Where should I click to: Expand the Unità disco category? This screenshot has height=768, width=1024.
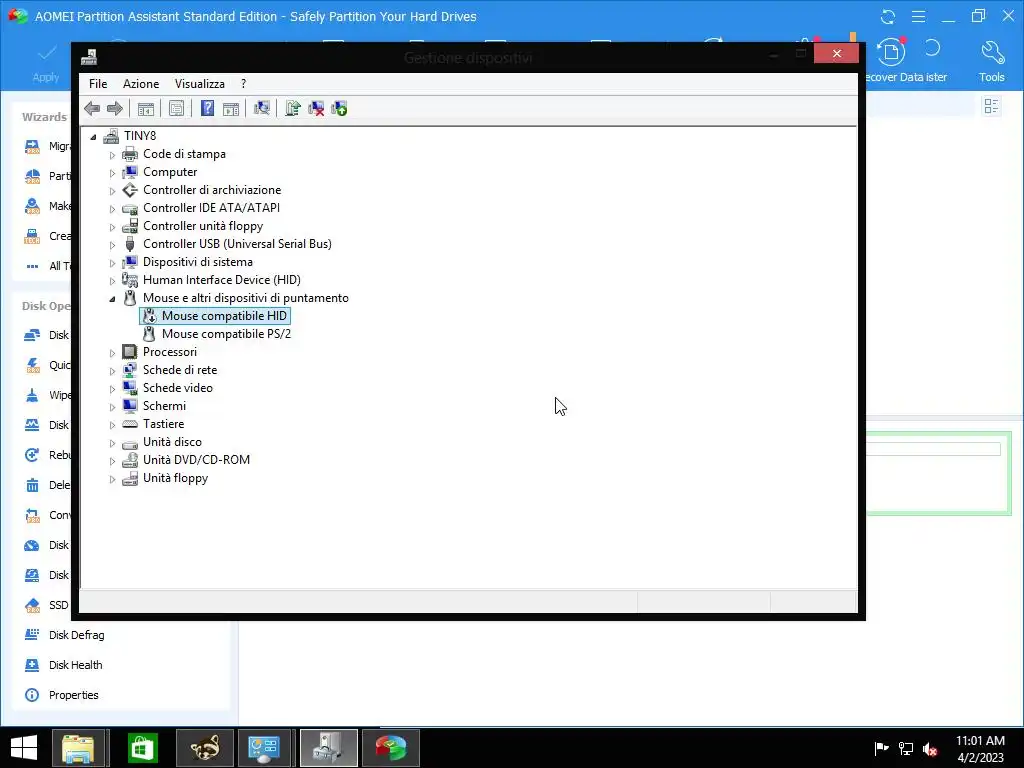coord(112,443)
